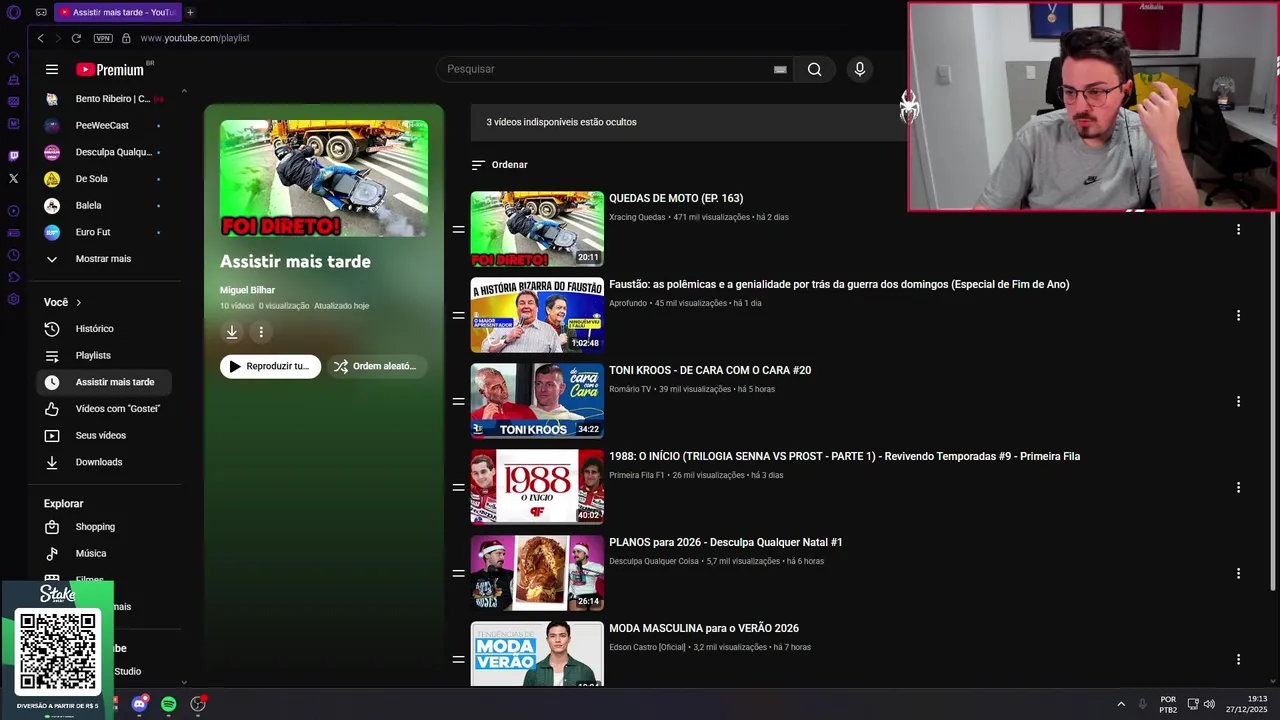The image size is (1280, 720).
Task: Open Euro Fut subscription channel
Action: 105,232
